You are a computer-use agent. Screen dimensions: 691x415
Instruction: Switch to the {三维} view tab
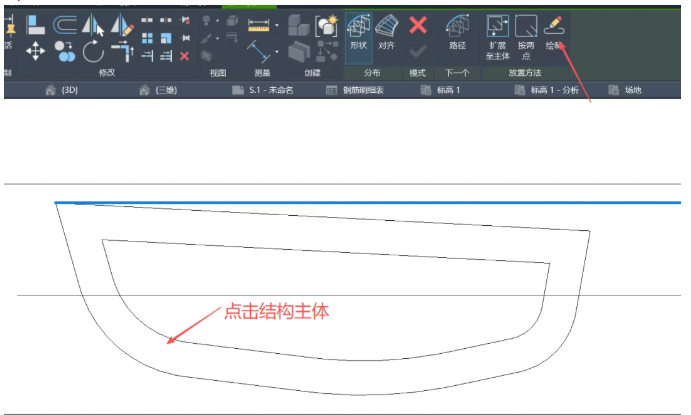(x=158, y=90)
